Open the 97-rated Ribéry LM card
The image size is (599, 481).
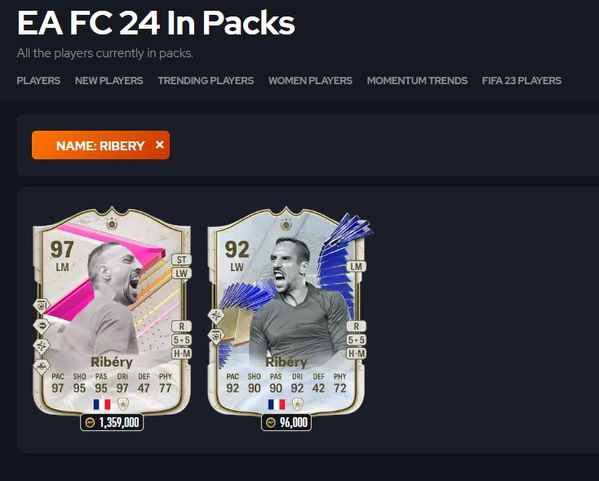(x=112, y=311)
